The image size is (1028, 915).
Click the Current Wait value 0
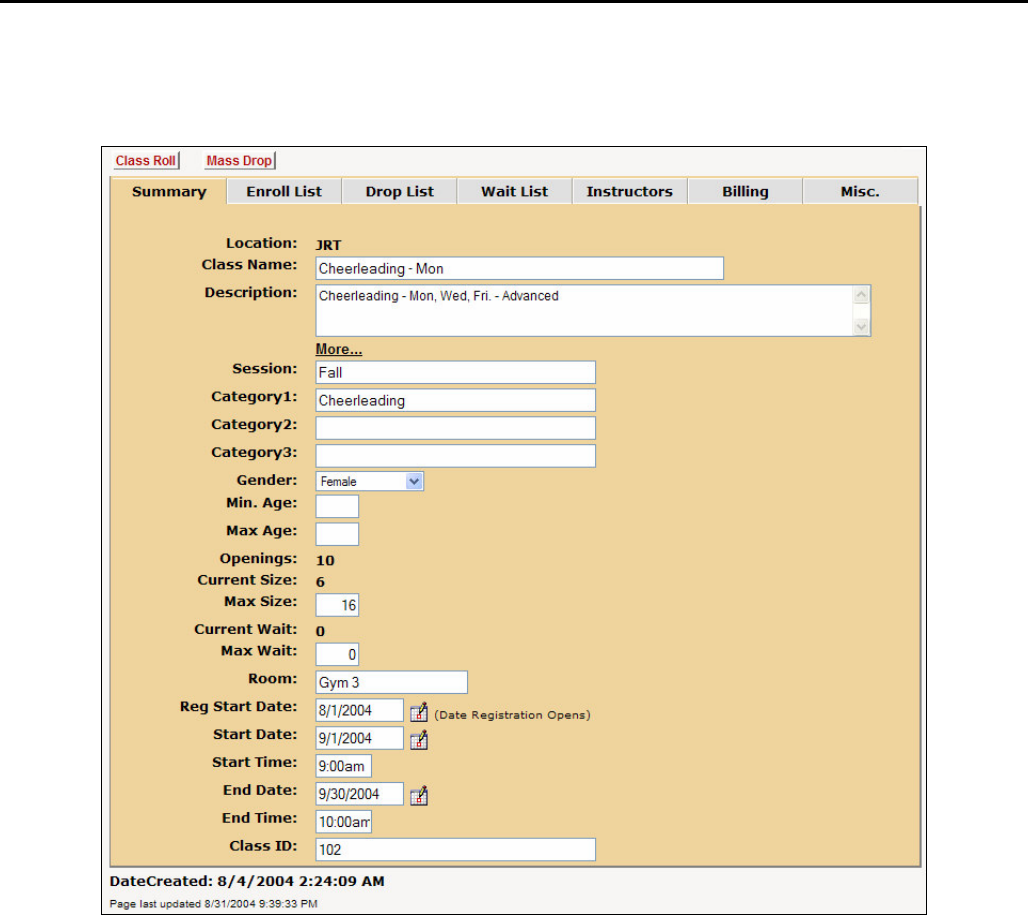pyautogui.click(x=321, y=631)
